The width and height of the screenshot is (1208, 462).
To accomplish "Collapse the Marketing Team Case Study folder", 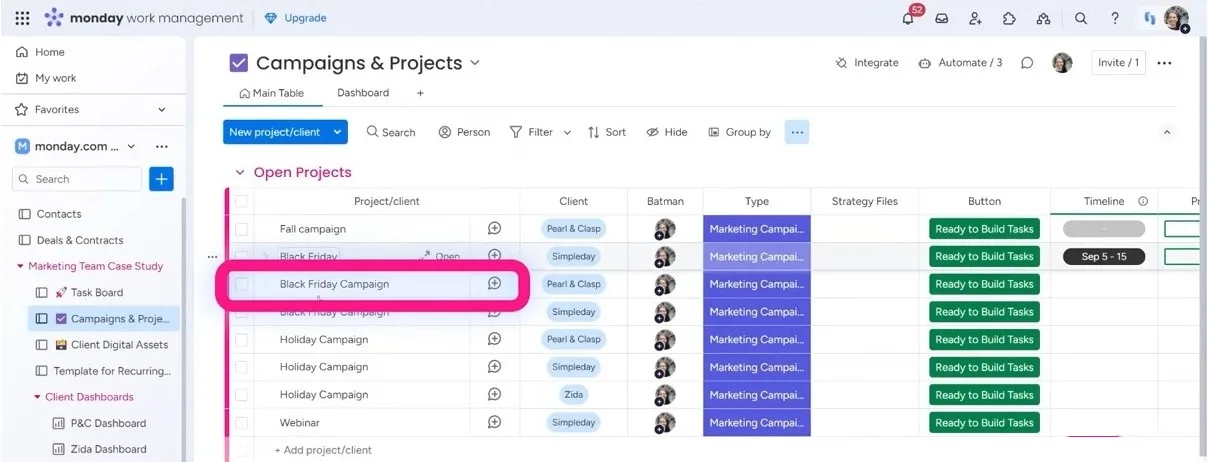I will (x=20, y=267).
